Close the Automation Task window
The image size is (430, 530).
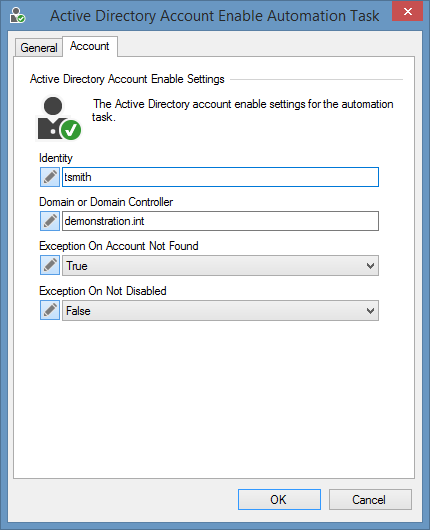click(407, 11)
